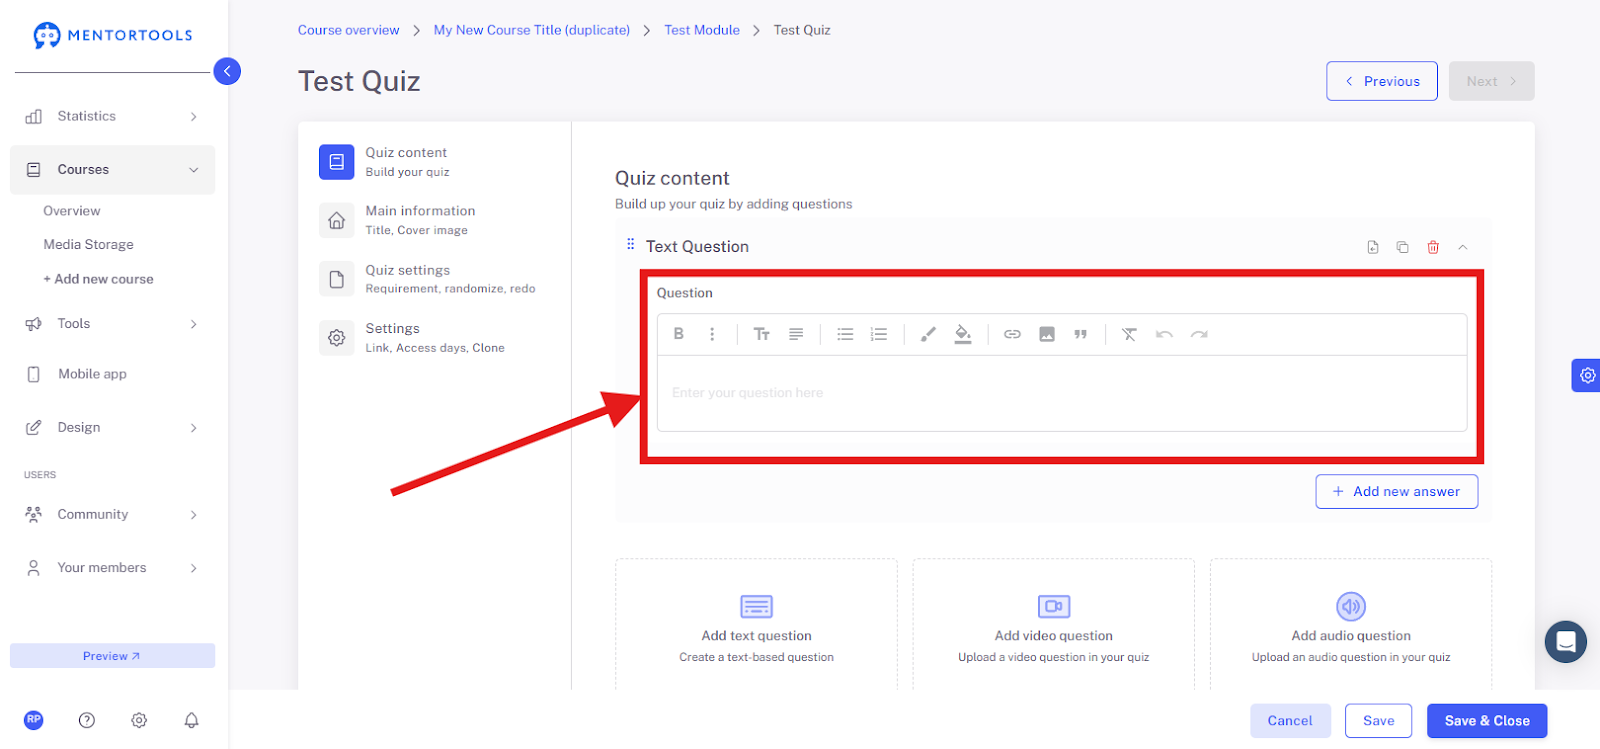Open the help question mark icon
Screen dimensions: 1600x749
[87, 720]
